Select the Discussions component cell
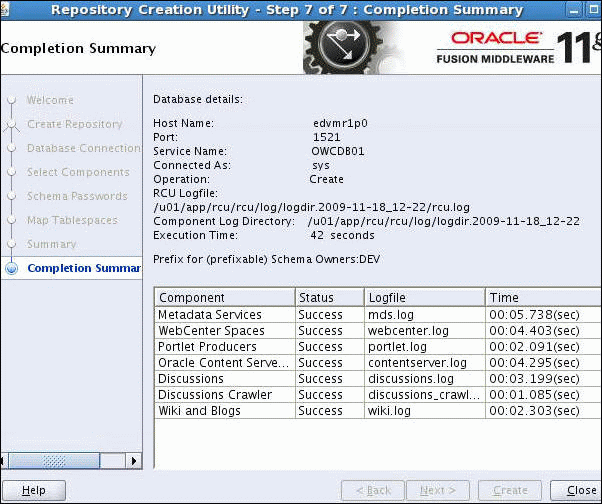Screen dimensions: 602x504 [x=225, y=379]
